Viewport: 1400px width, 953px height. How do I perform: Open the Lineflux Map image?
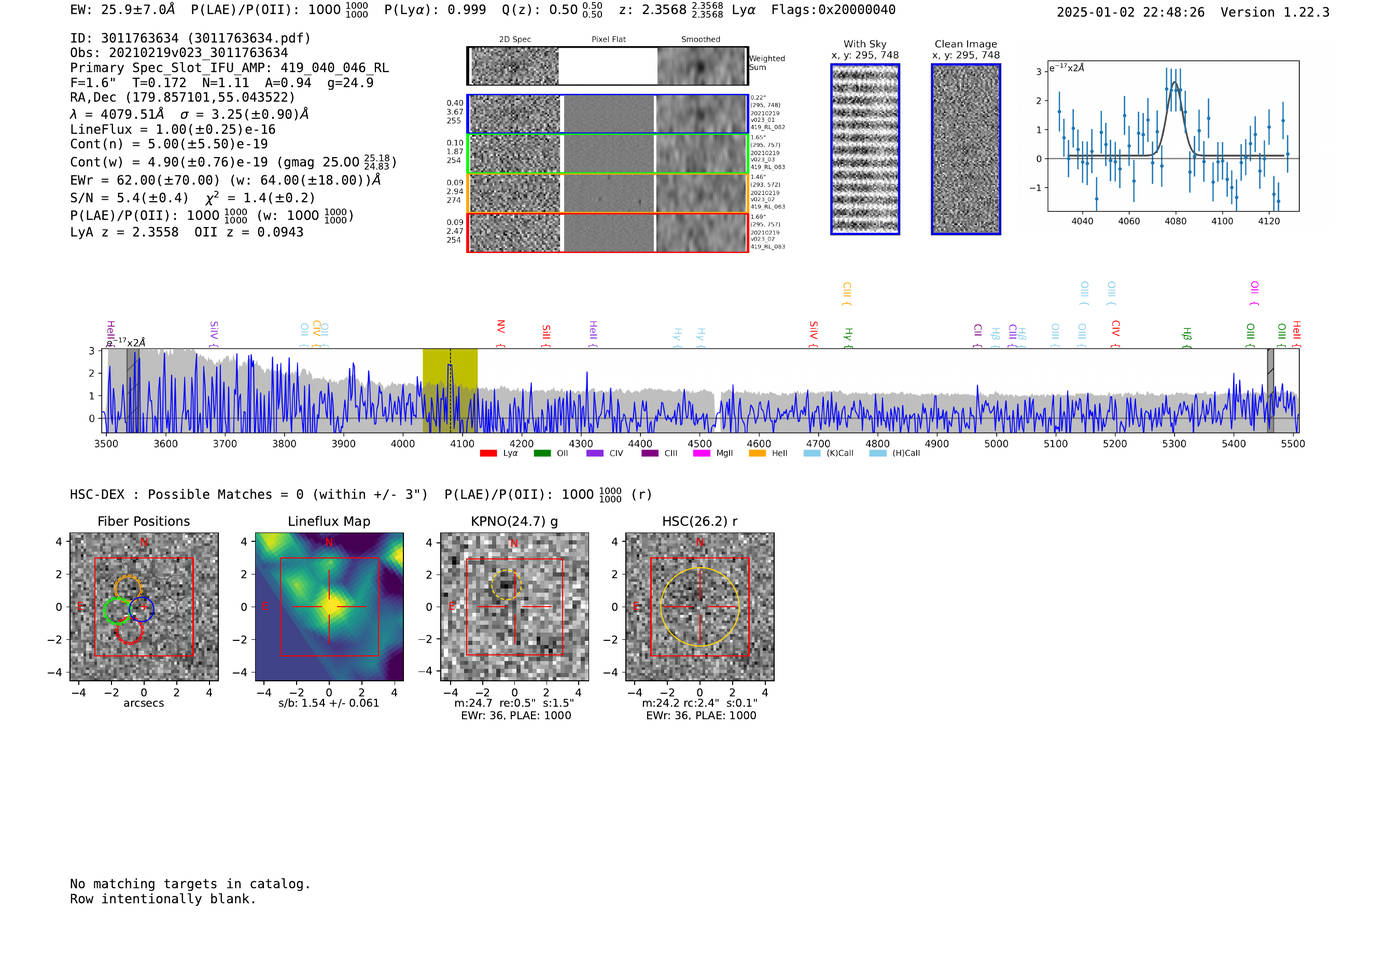(x=329, y=607)
